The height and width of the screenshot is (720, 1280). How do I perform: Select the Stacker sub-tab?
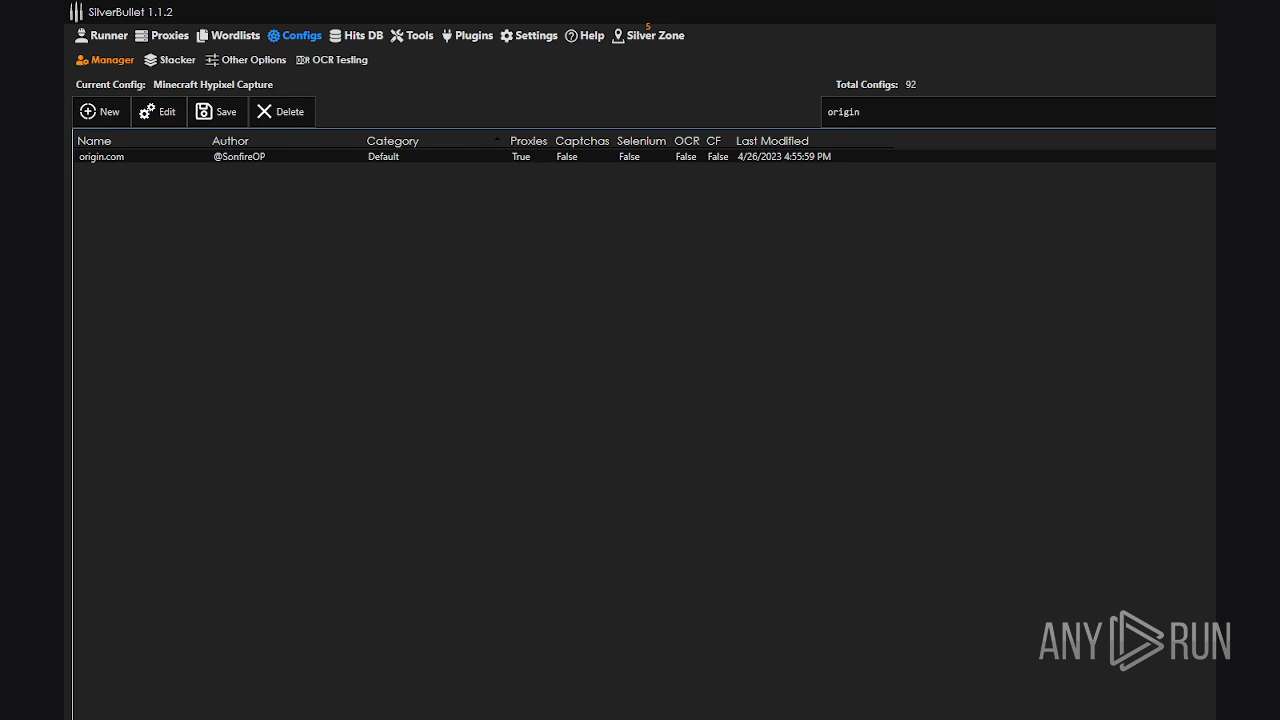coord(170,60)
